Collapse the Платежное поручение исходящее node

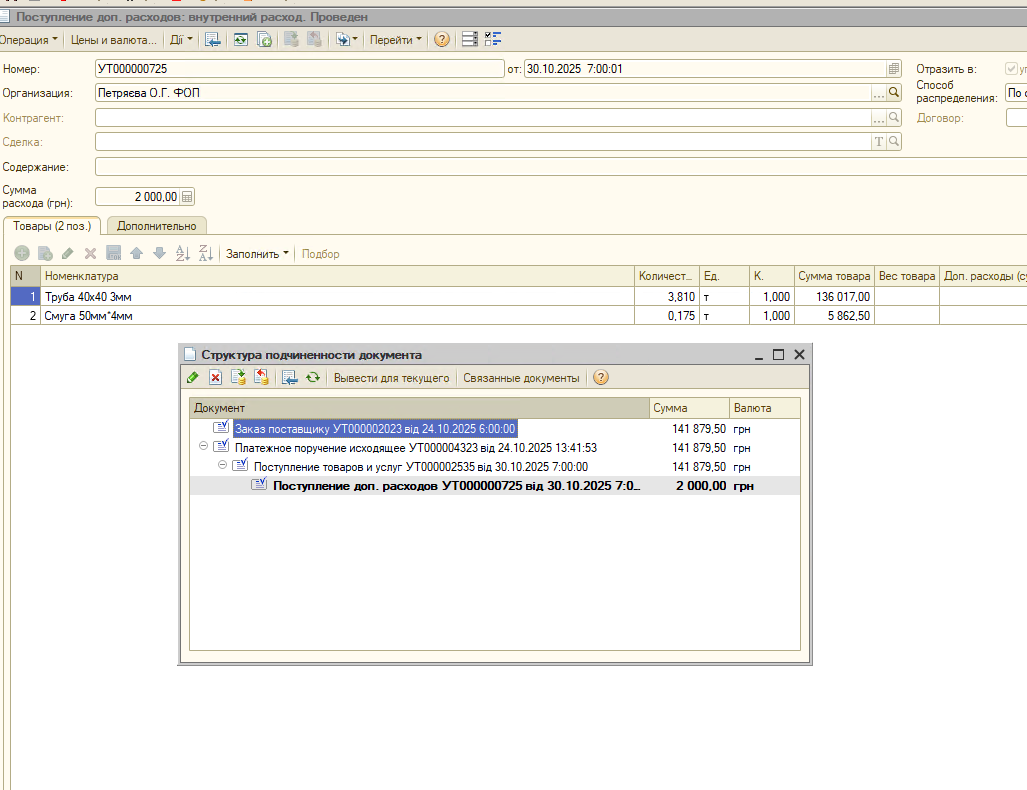click(204, 445)
